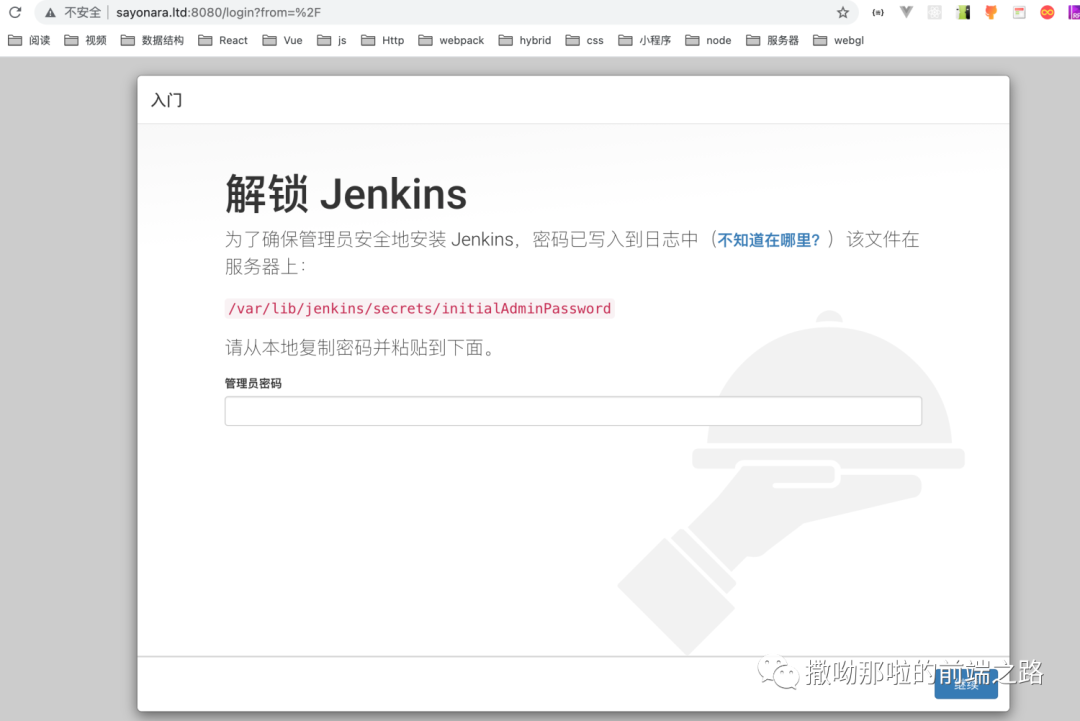1080x721 pixels.
Task: Open the webpack bookmark folder
Action: tap(451, 41)
